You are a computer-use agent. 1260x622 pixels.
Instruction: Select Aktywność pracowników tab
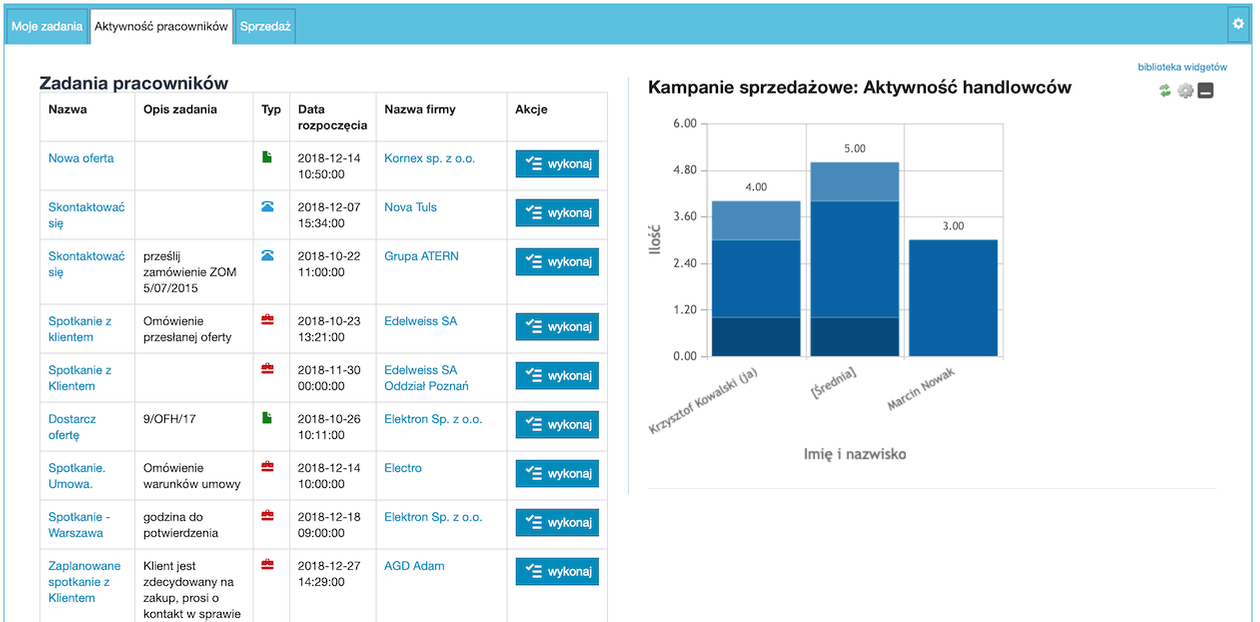click(x=161, y=27)
